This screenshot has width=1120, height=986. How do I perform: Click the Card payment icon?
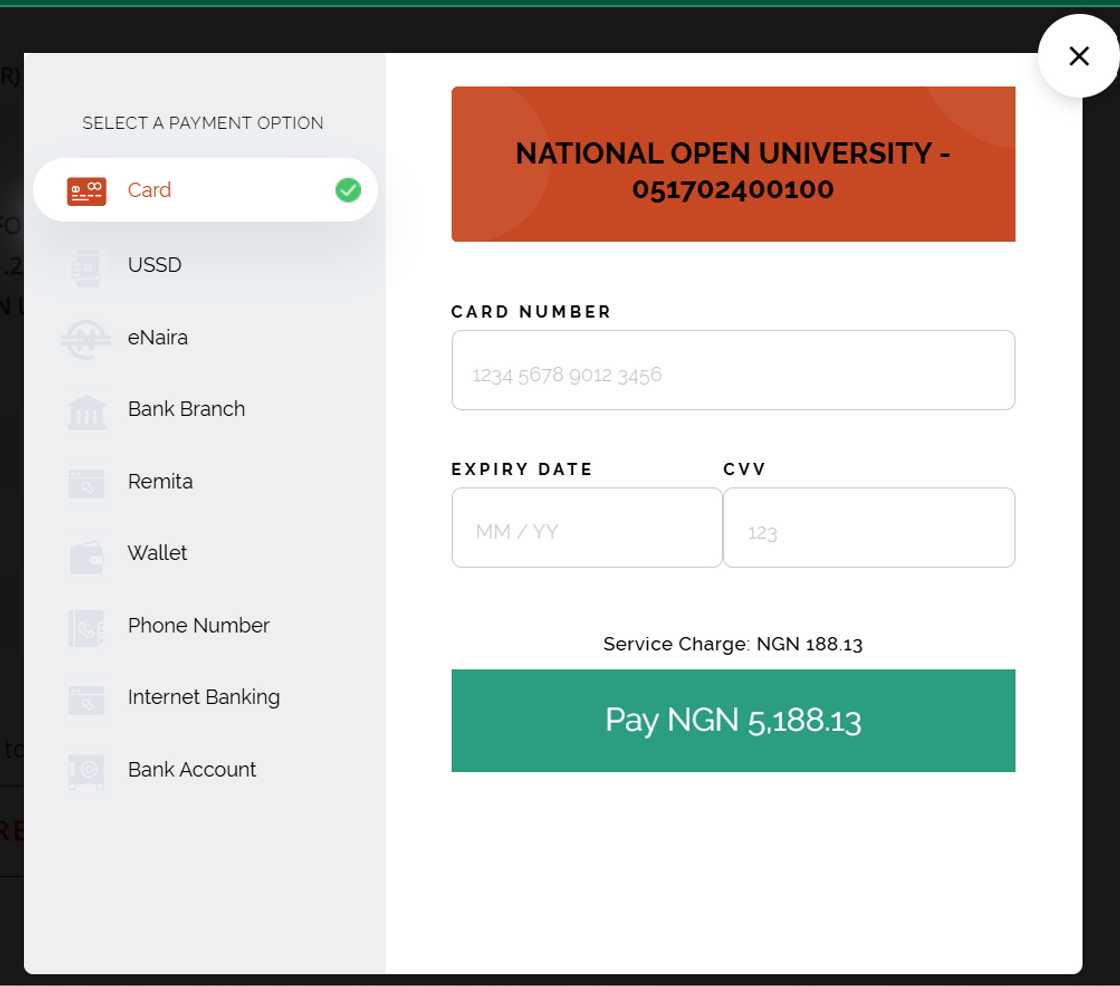click(x=86, y=190)
